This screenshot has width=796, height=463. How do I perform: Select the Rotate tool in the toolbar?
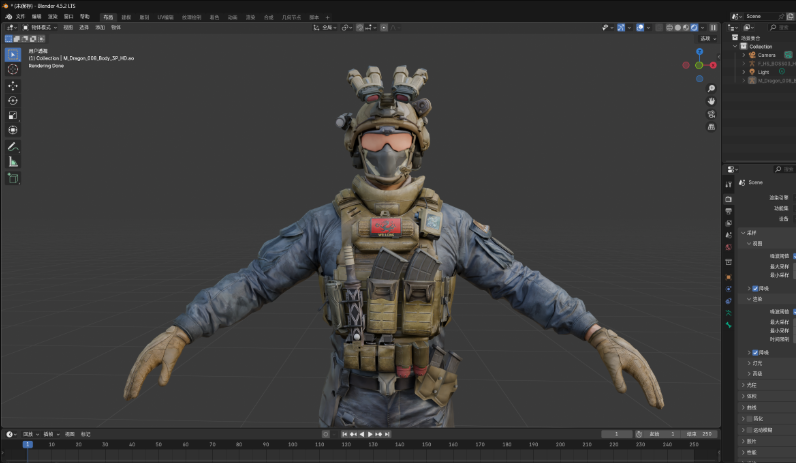(13, 100)
